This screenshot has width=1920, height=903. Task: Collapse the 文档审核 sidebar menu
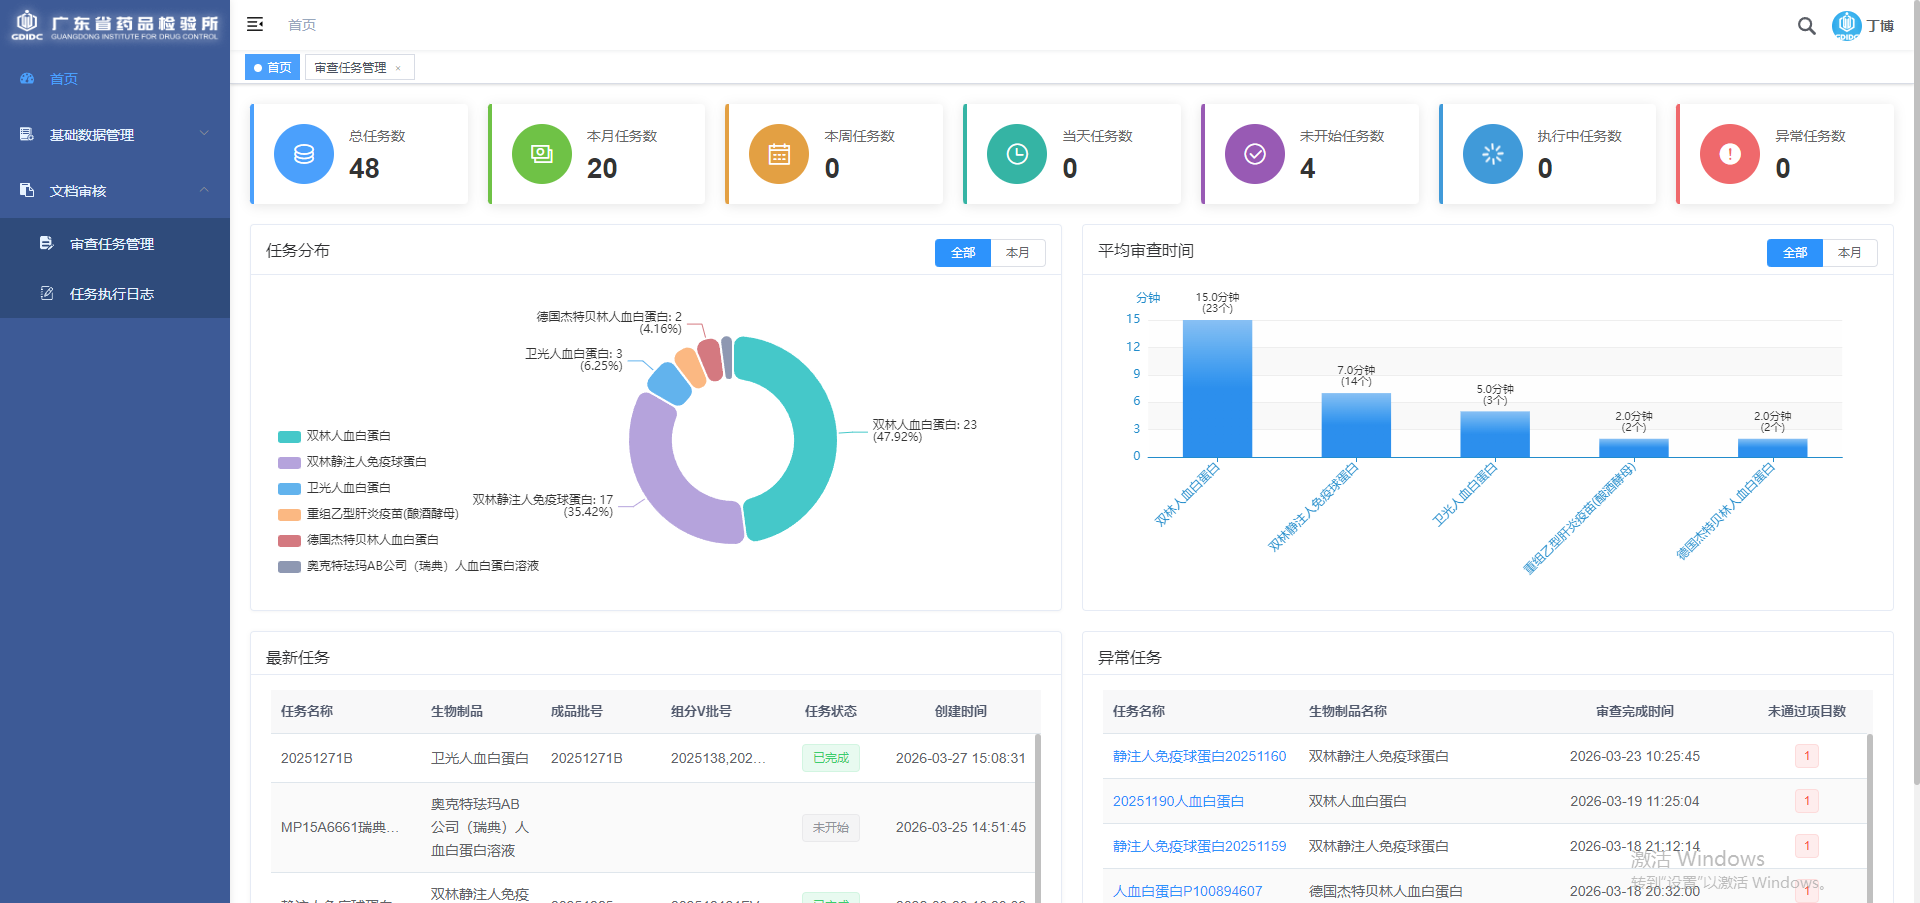[x=115, y=190]
